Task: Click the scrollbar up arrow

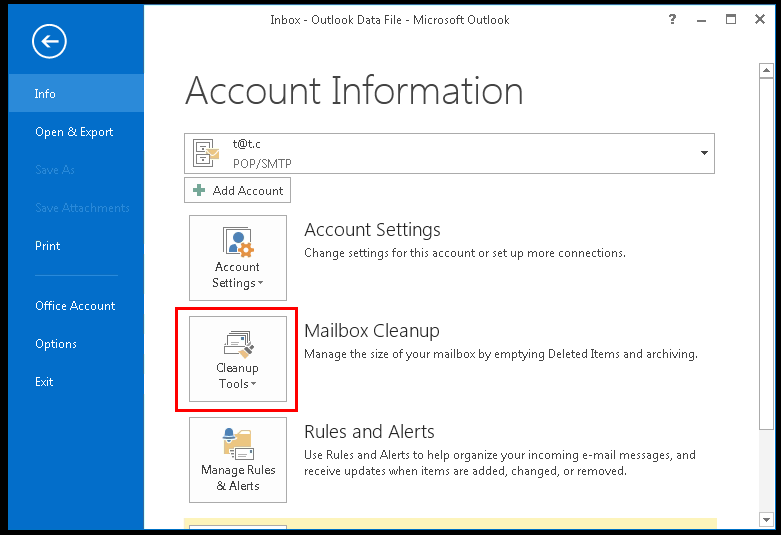Action: 766,71
